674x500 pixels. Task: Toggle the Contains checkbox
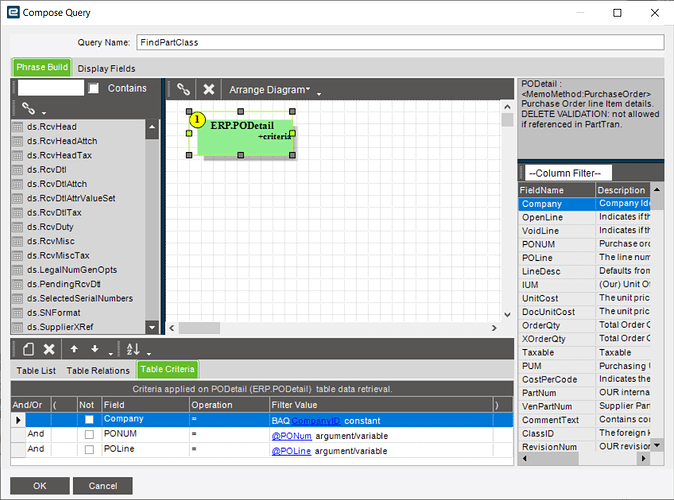tap(93, 88)
